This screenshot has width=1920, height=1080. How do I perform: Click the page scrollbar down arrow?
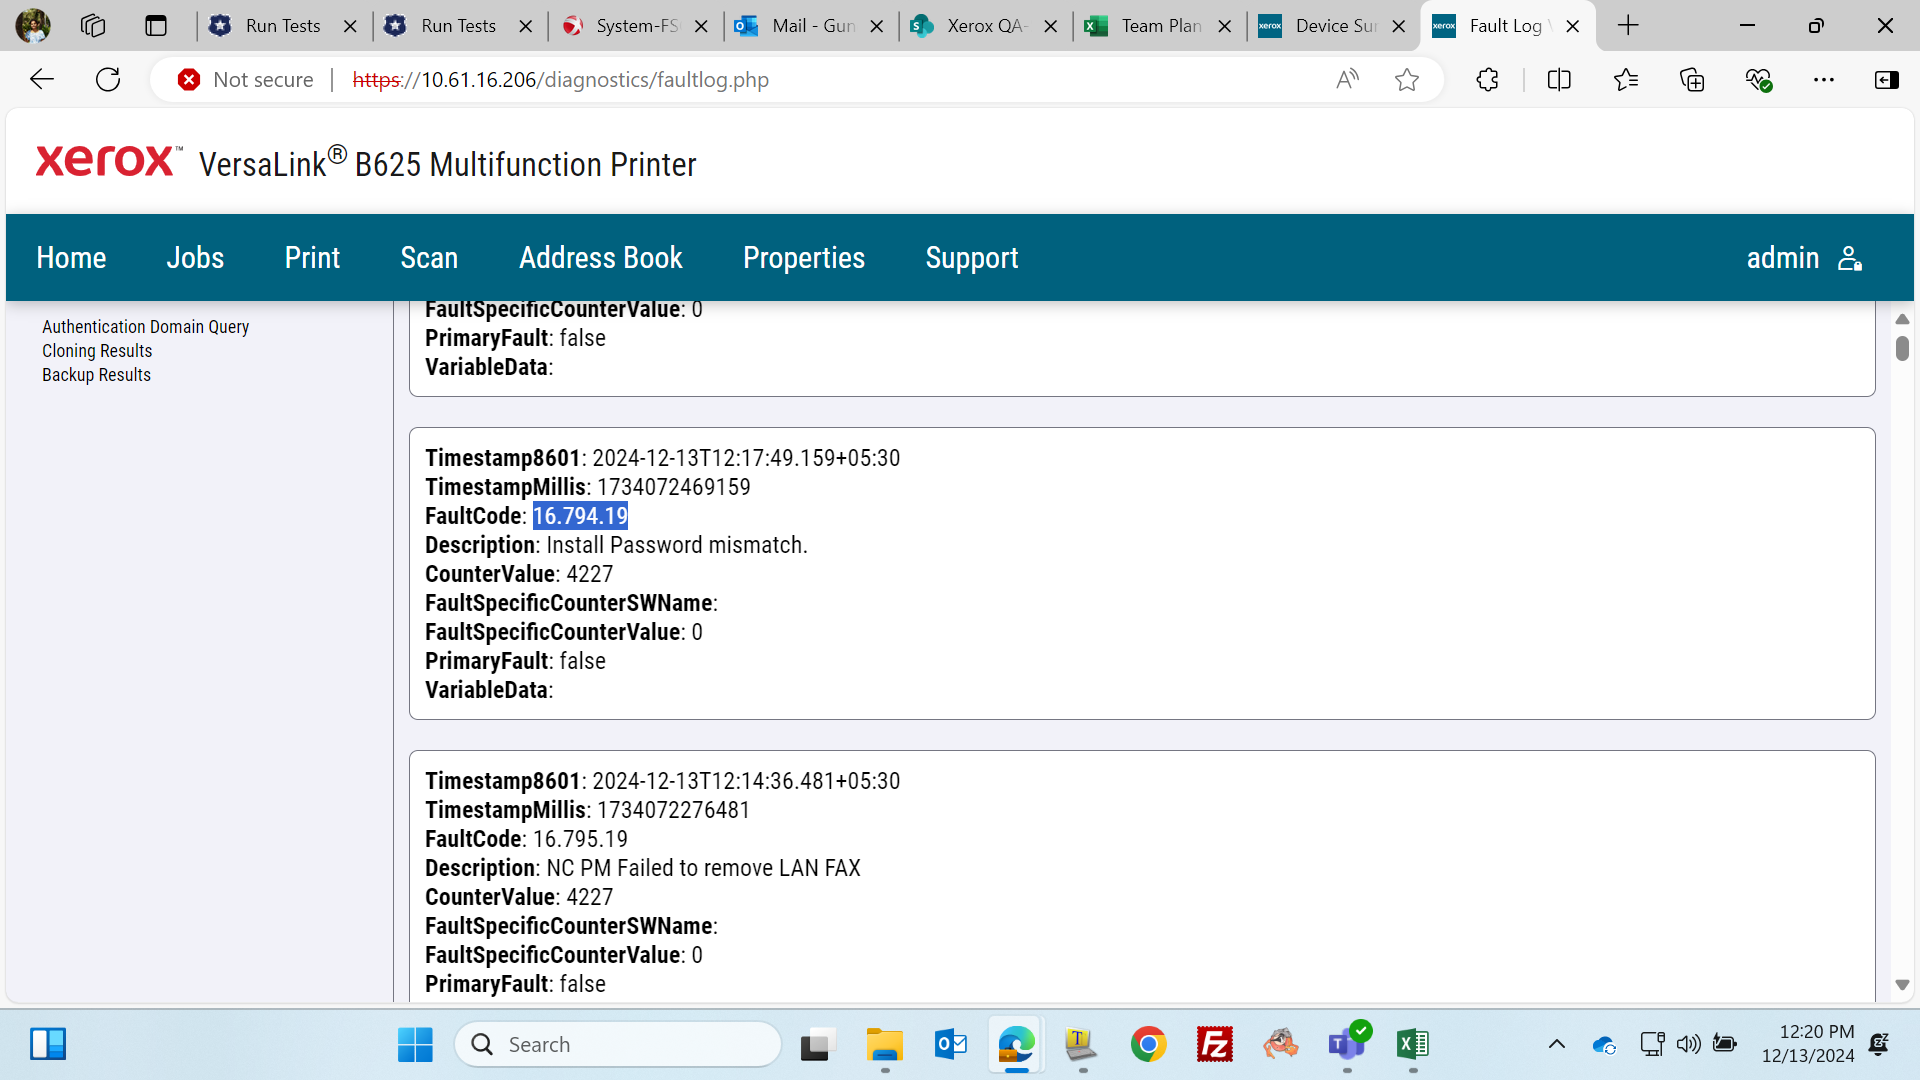[1902, 985]
